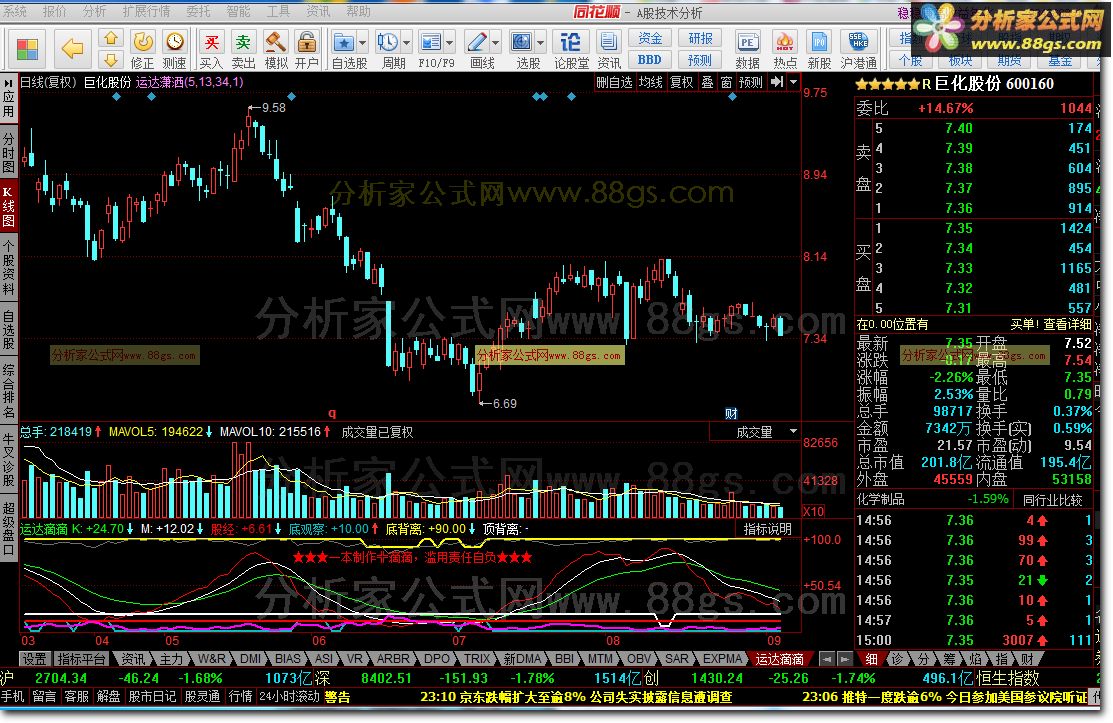Select the MACD-style BIAS indicator tab
The width and height of the screenshot is (1113, 723).
287,659
